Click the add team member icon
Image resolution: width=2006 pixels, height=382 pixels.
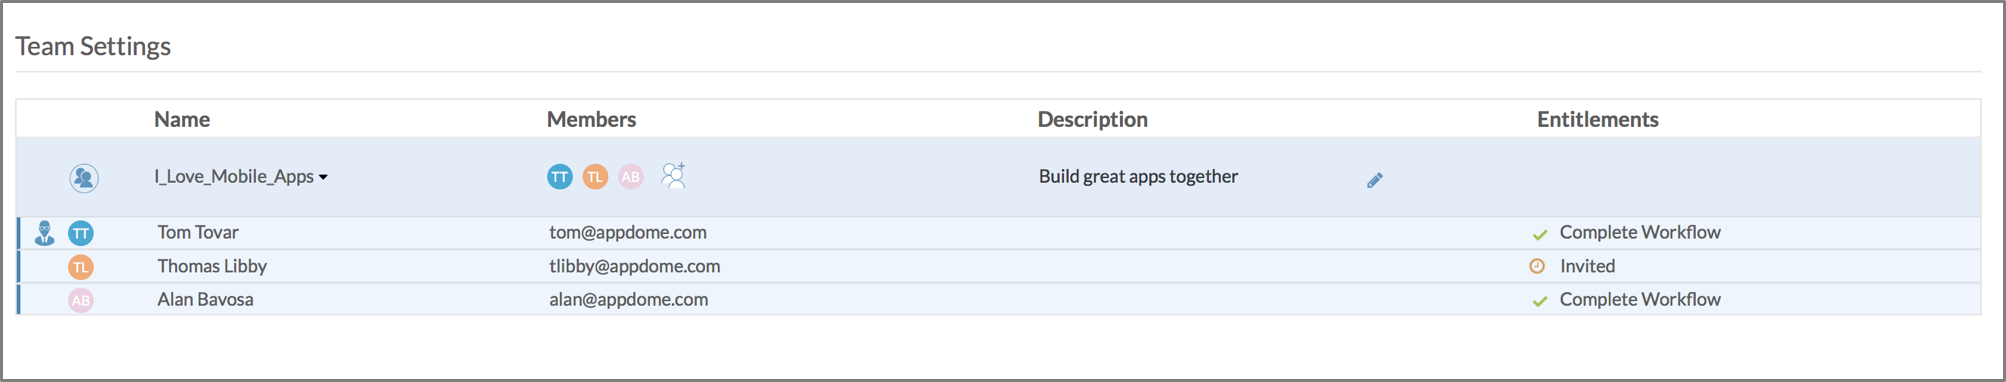coord(674,176)
